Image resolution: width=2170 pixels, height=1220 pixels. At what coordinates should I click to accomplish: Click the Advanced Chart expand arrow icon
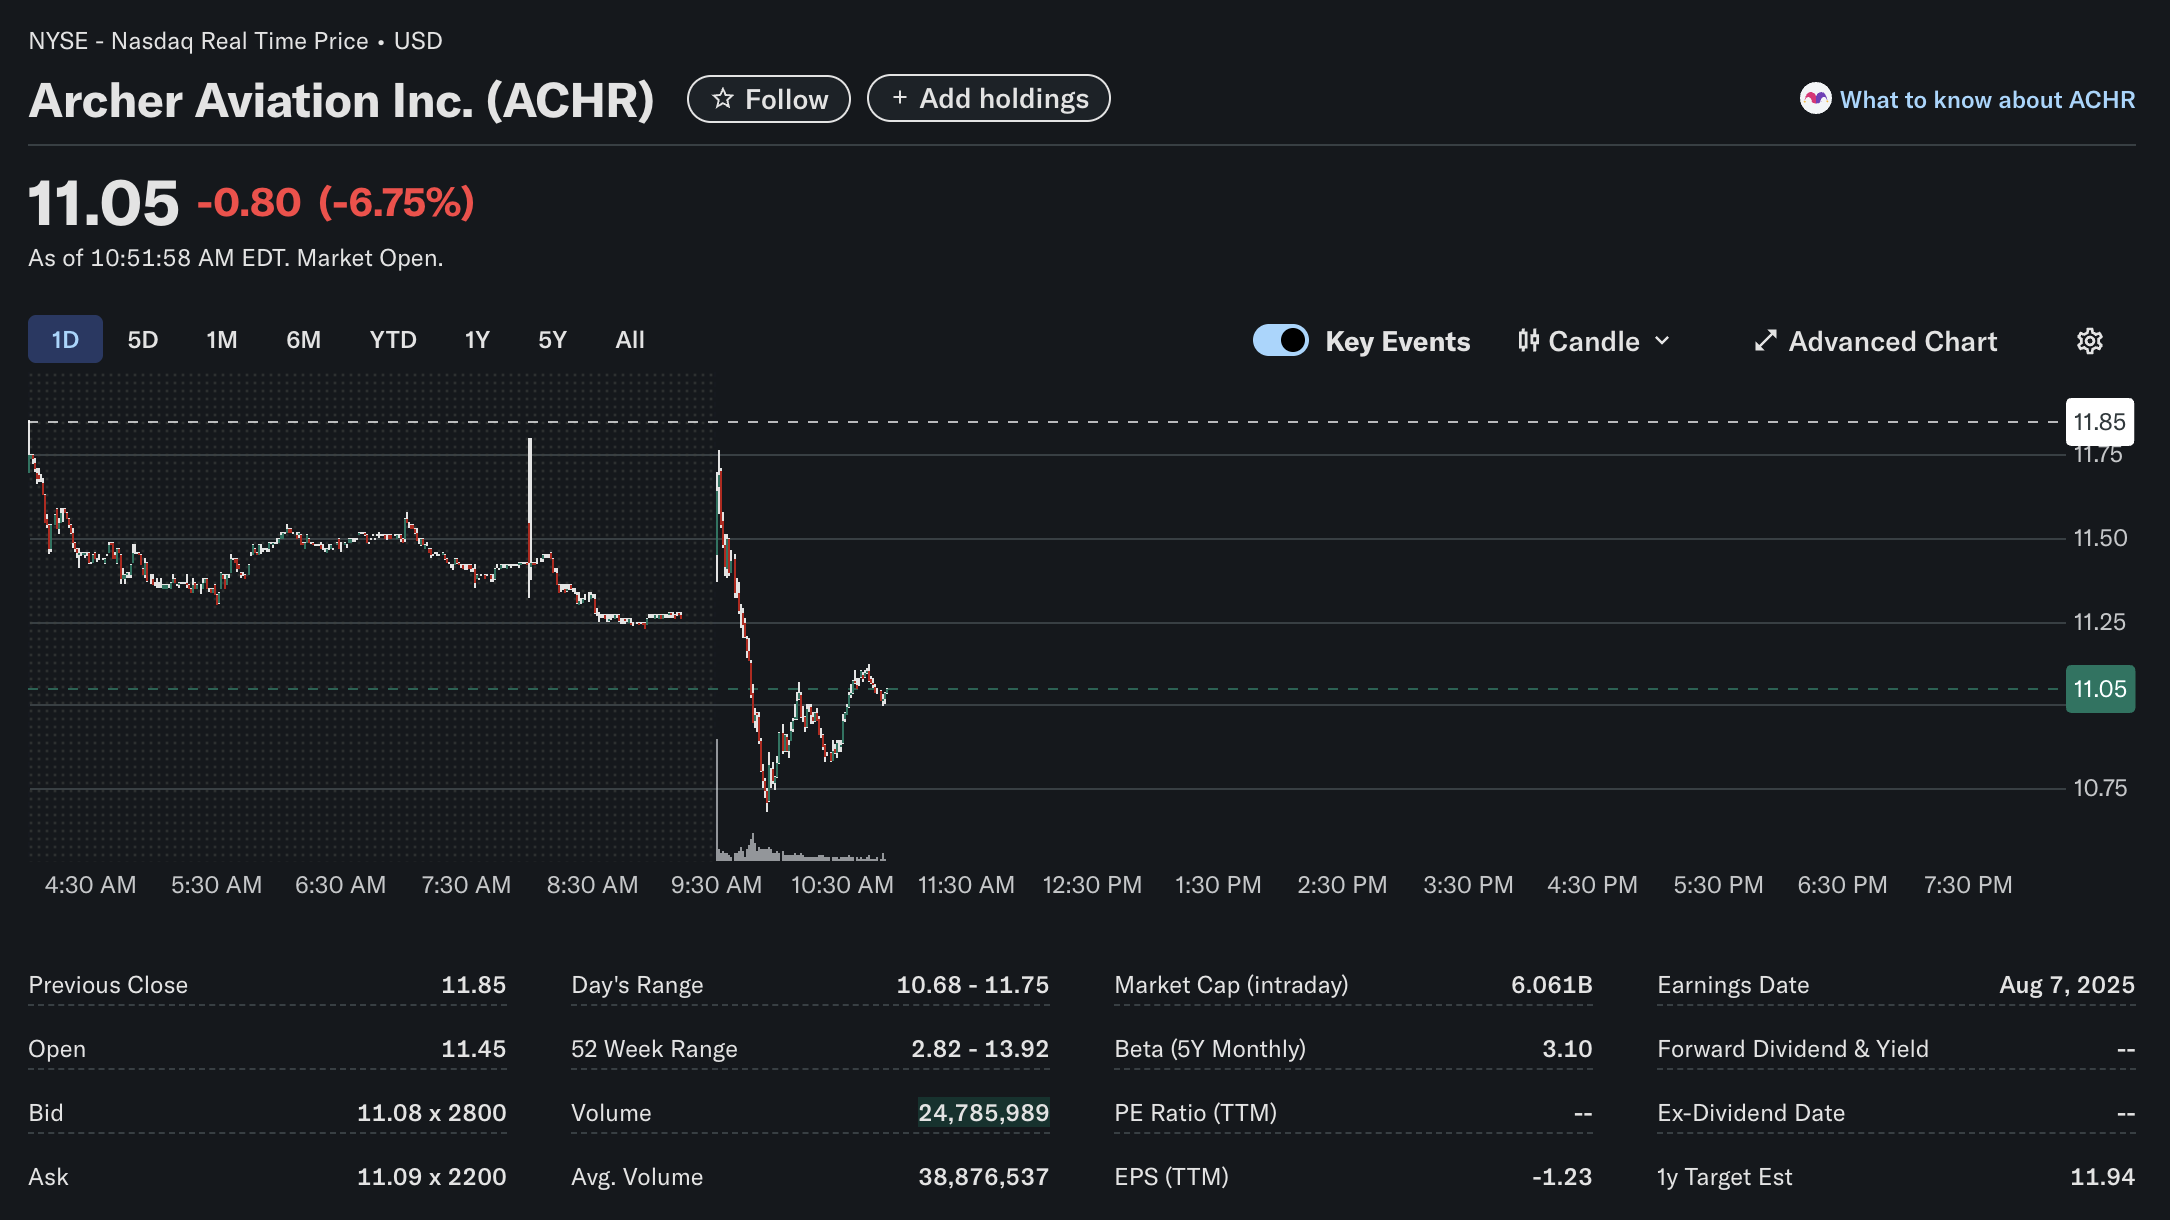(x=1765, y=341)
